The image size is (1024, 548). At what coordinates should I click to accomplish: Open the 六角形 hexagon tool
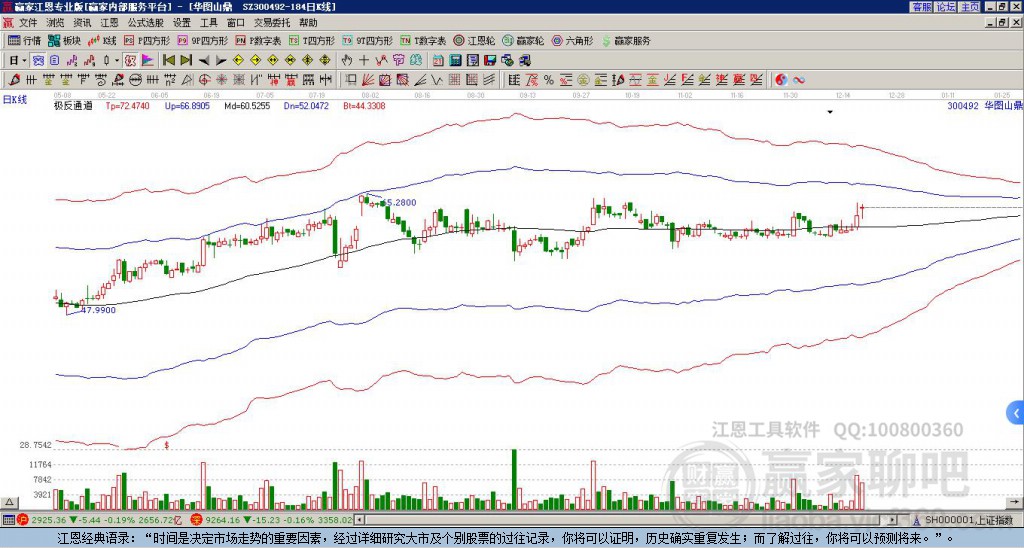[573, 40]
